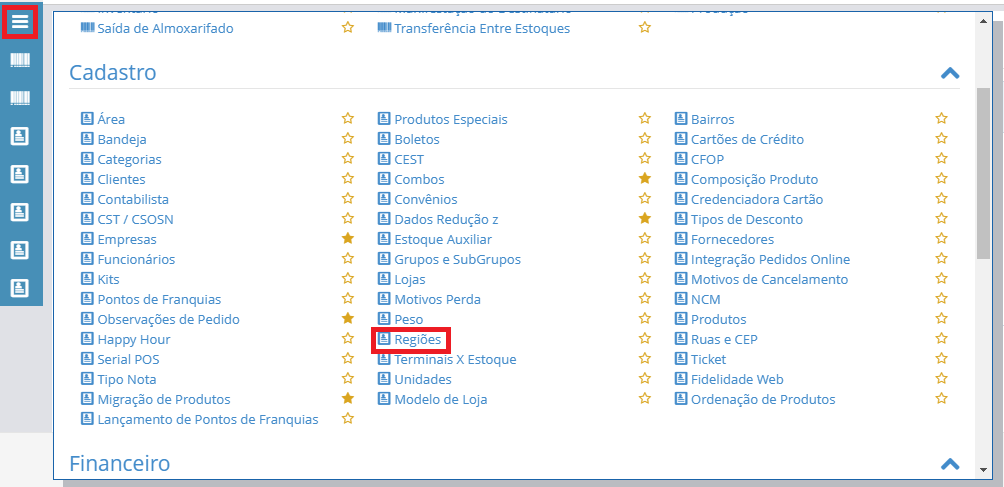Open the CST / CSOSN link

click(x=135, y=220)
